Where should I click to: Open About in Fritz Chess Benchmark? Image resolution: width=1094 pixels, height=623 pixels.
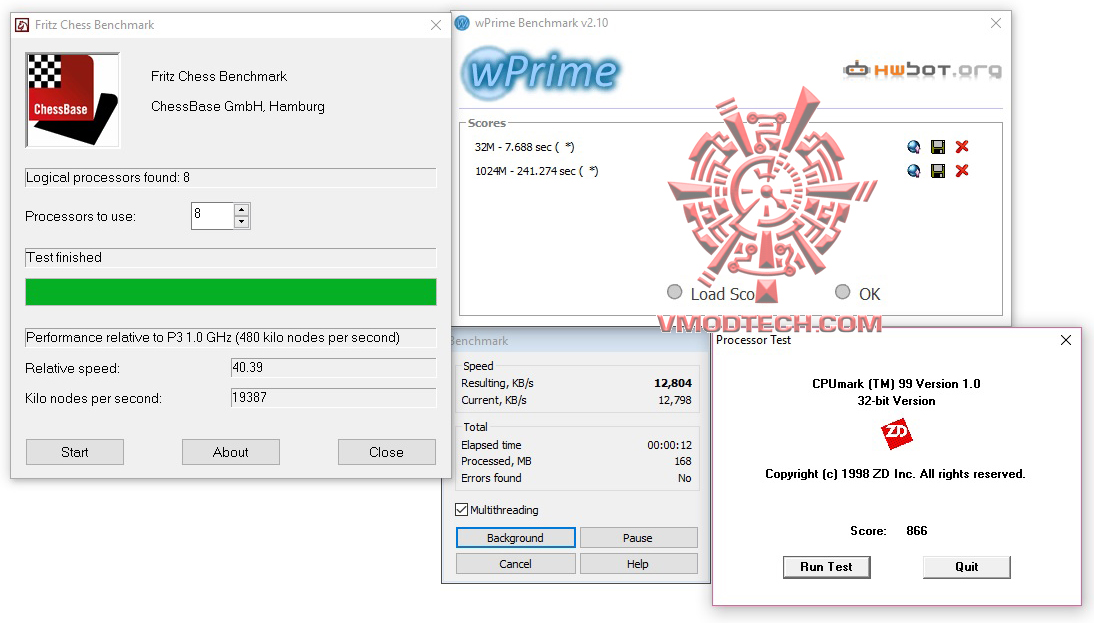[230, 452]
